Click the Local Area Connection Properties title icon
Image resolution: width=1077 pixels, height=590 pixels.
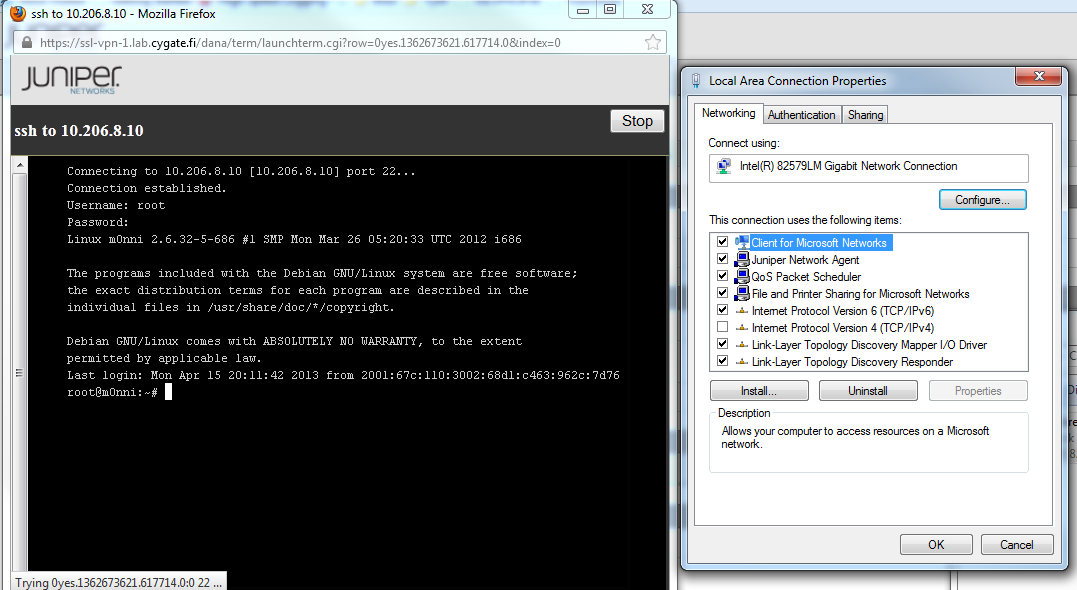[696, 81]
